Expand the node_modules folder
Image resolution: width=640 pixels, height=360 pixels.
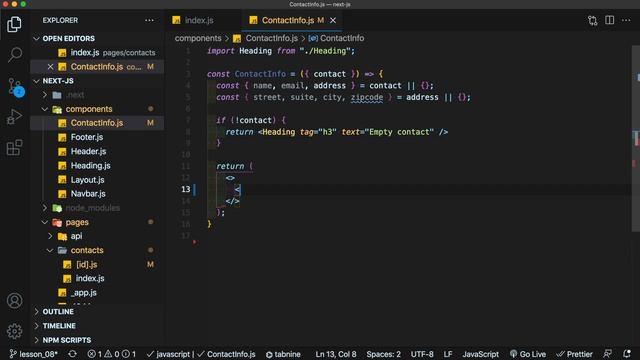click(x=93, y=208)
